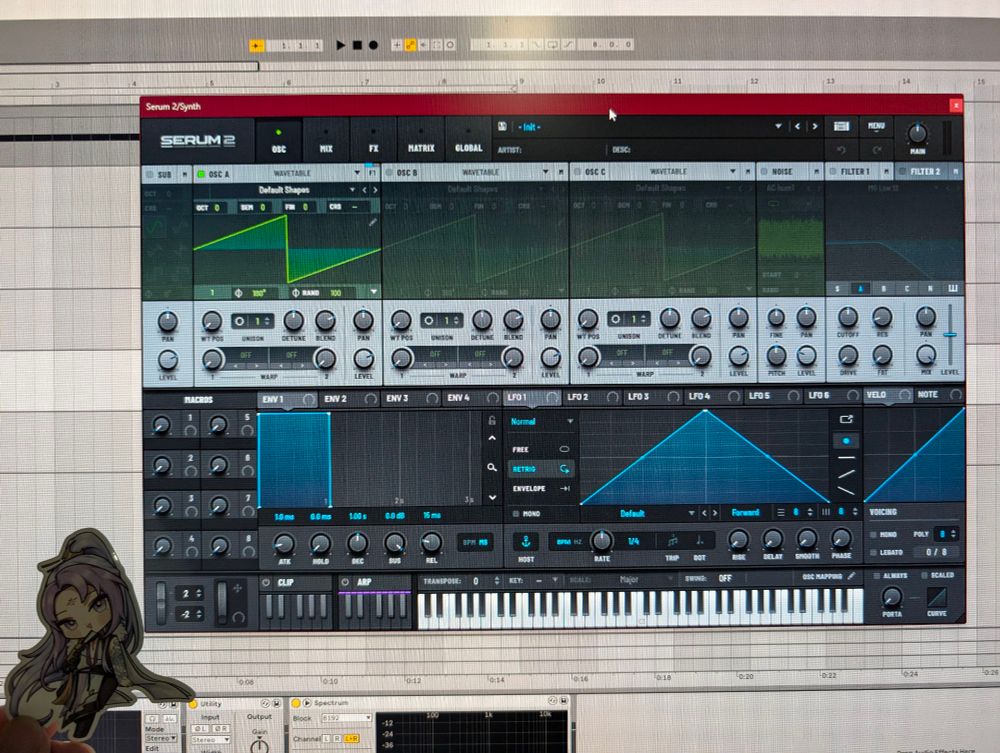1000x753 pixels.
Task: Open the Init preset dropdown arrow
Action: 778,126
